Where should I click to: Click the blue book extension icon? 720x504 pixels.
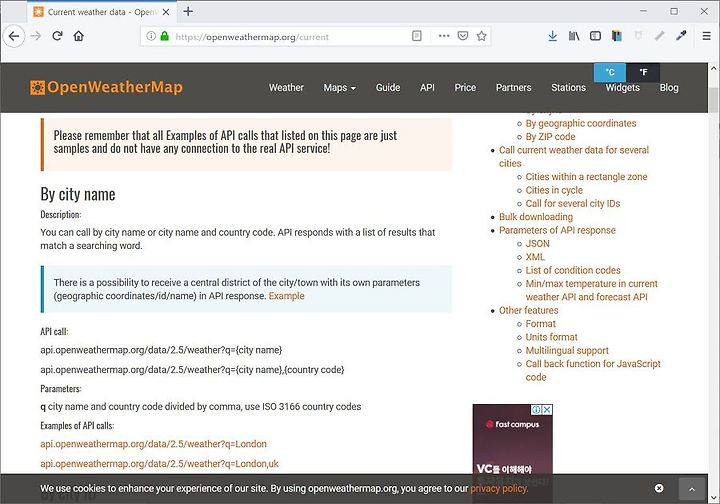pos(617,36)
